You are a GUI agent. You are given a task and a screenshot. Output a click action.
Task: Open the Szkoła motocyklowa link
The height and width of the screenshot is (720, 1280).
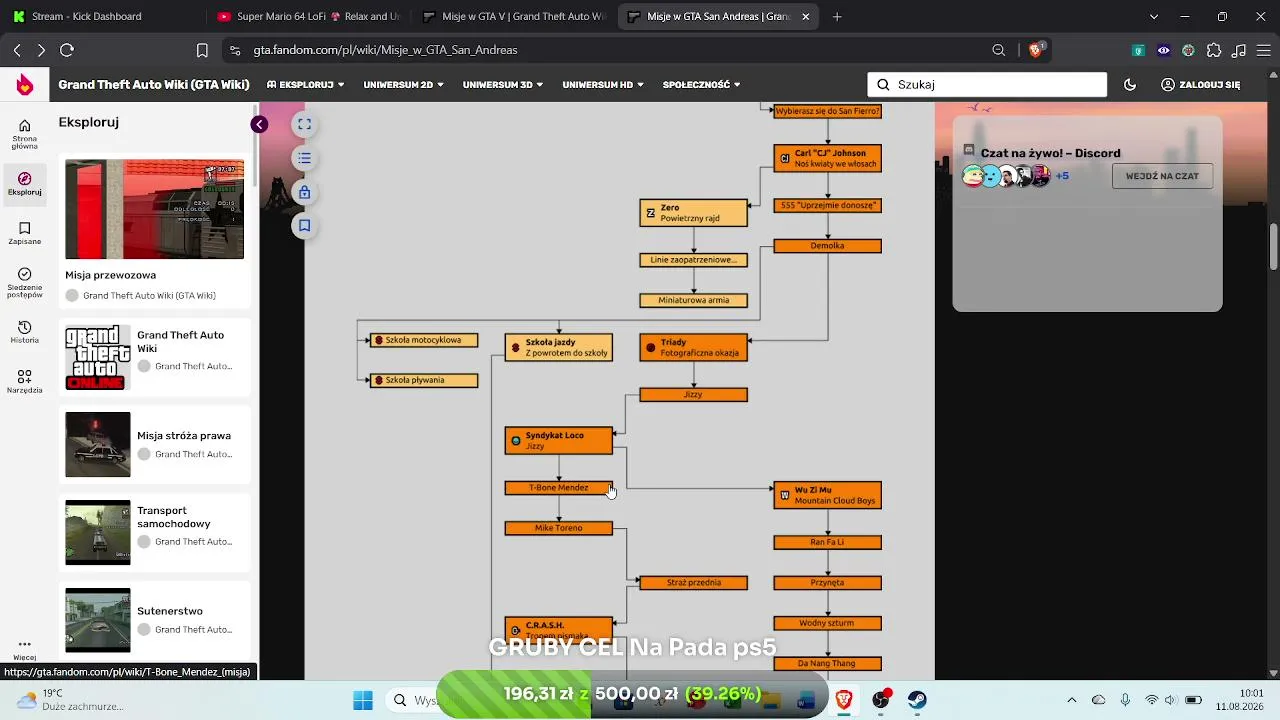click(x=424, y=340)
